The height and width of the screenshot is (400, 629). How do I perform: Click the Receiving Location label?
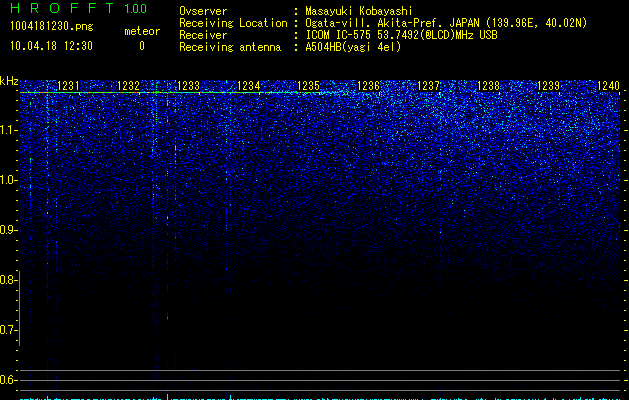[x=233, y=23]
